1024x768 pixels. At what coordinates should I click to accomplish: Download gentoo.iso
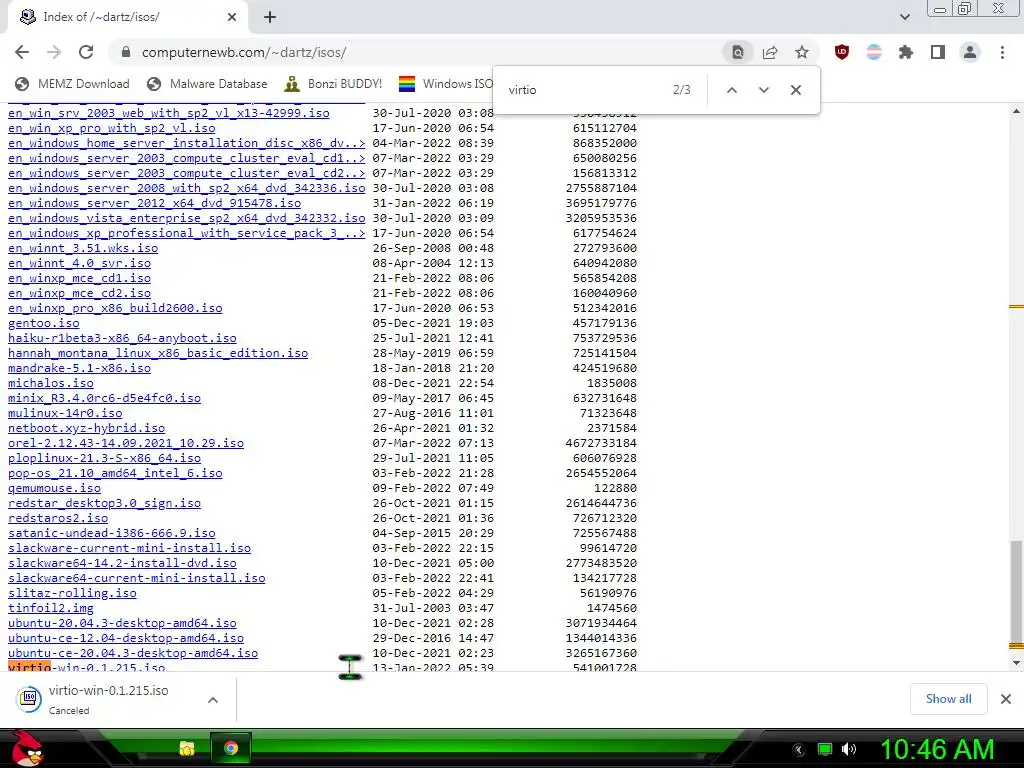click(44, 323)
